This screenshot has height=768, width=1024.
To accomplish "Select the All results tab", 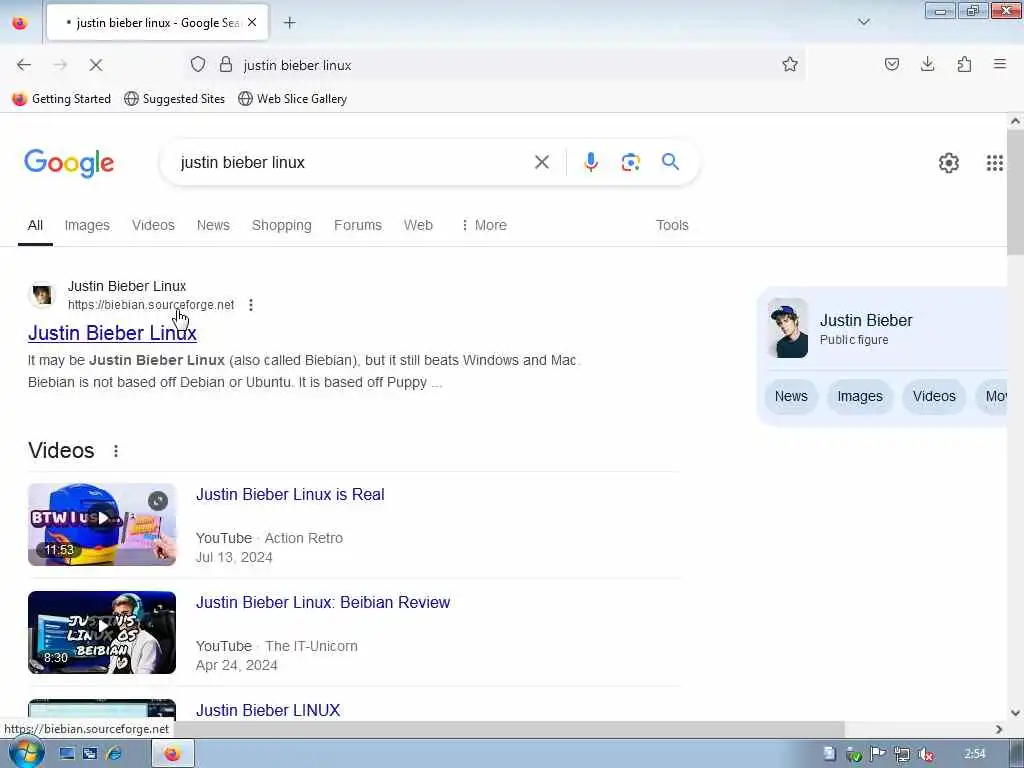I will tap(35, 225).
